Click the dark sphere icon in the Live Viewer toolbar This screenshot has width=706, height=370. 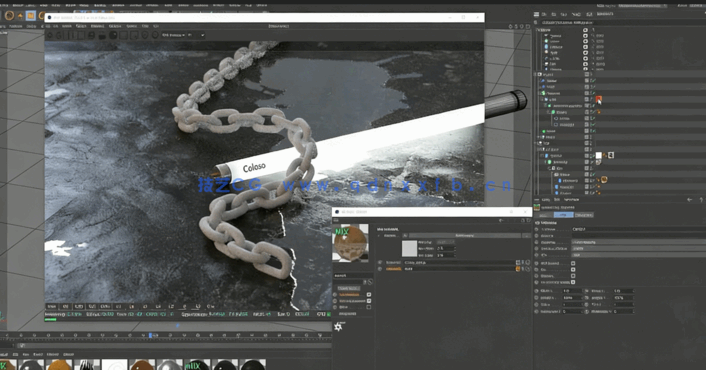tap(113, 35)
